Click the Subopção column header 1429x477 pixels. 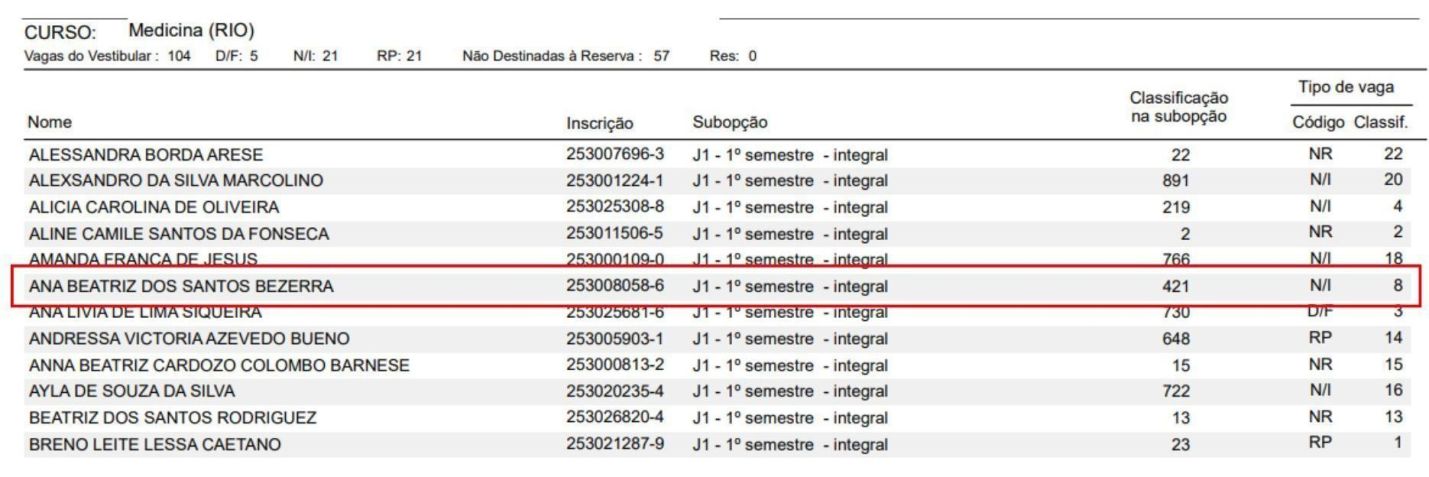(730, 124)
